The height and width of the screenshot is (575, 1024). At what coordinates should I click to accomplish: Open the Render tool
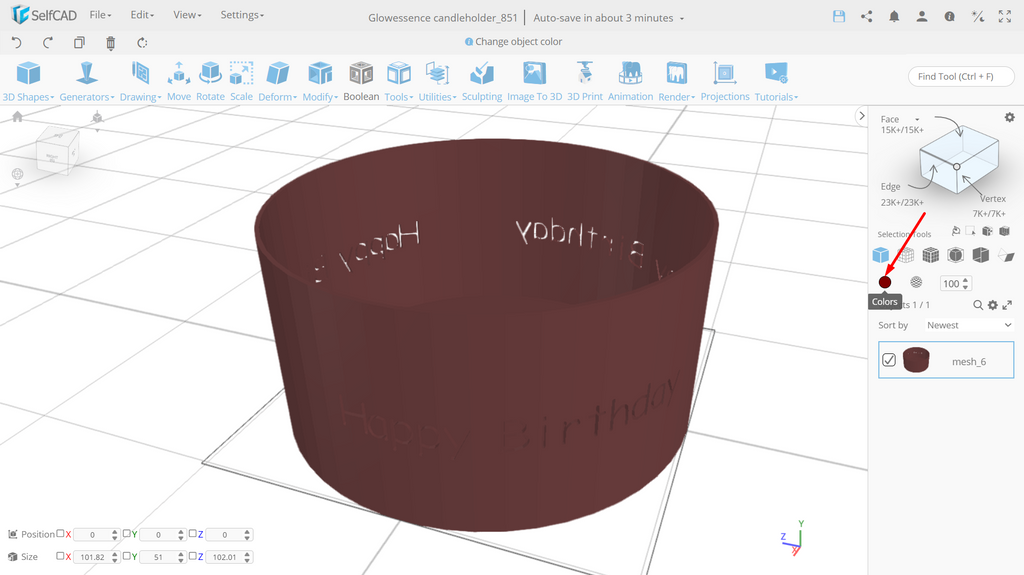coord(677,82)
